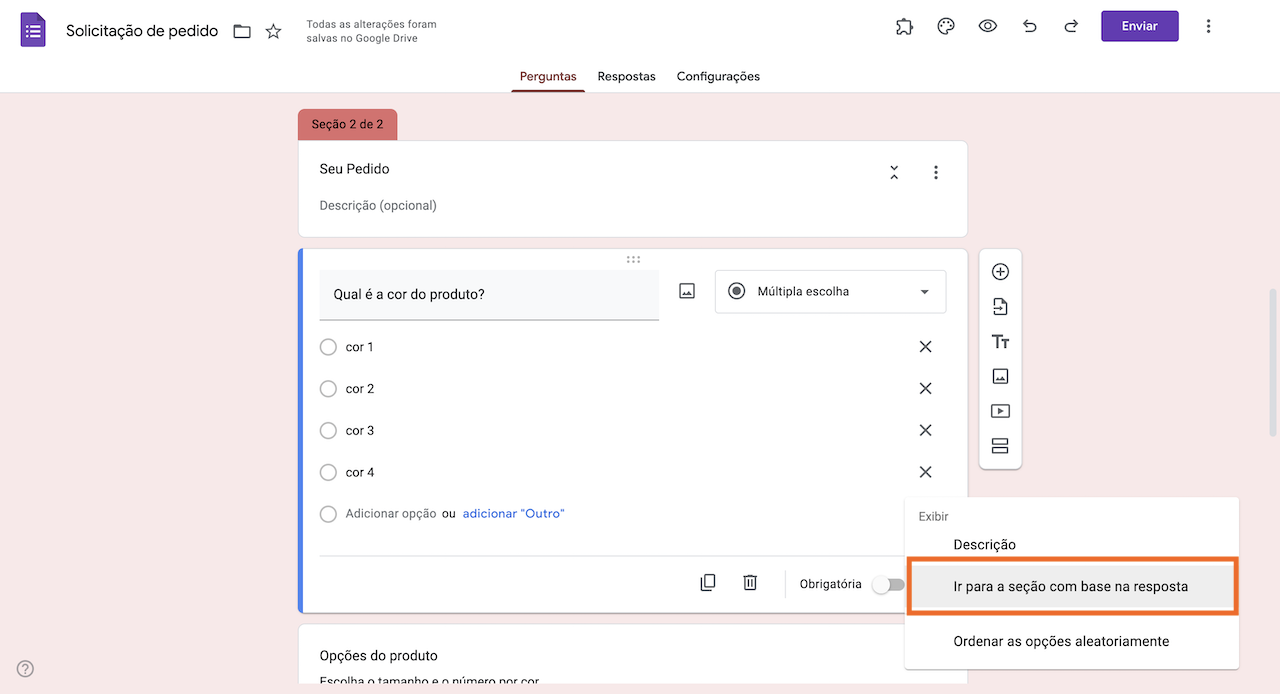Select the 'cor 3' radio option
Viewport: 1280px width, 694px height.
point(328,431)
